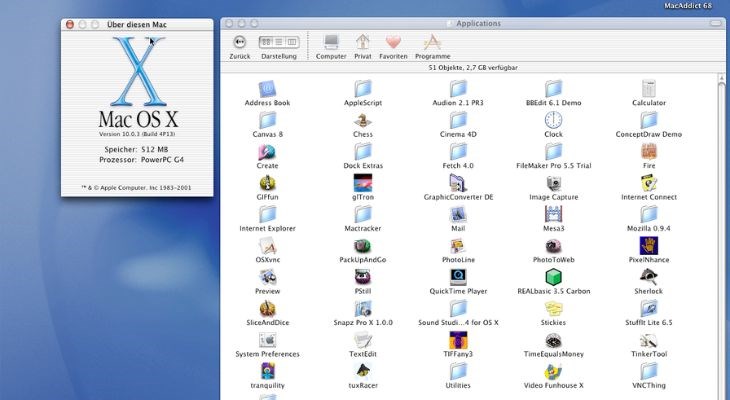Viewport: 730px width, 400px height.
Task: Select the Canvas 8 folder
Action: point(267,120)
